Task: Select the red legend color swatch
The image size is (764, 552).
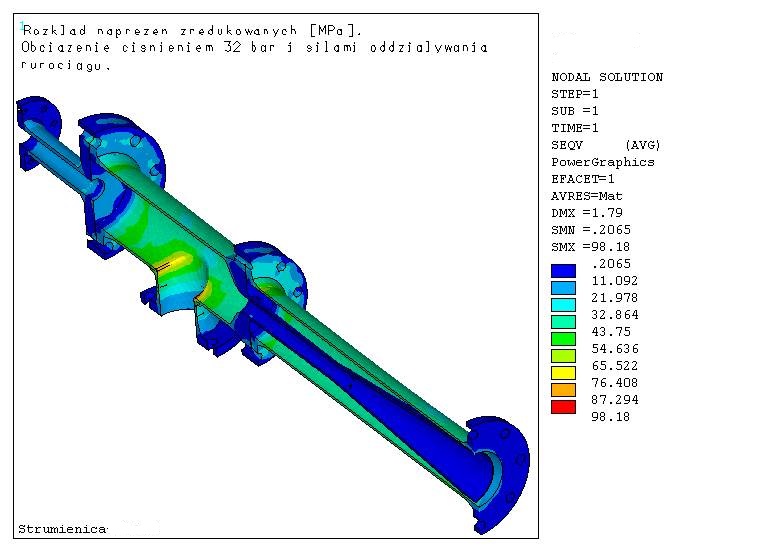Action: pos(564,406)
